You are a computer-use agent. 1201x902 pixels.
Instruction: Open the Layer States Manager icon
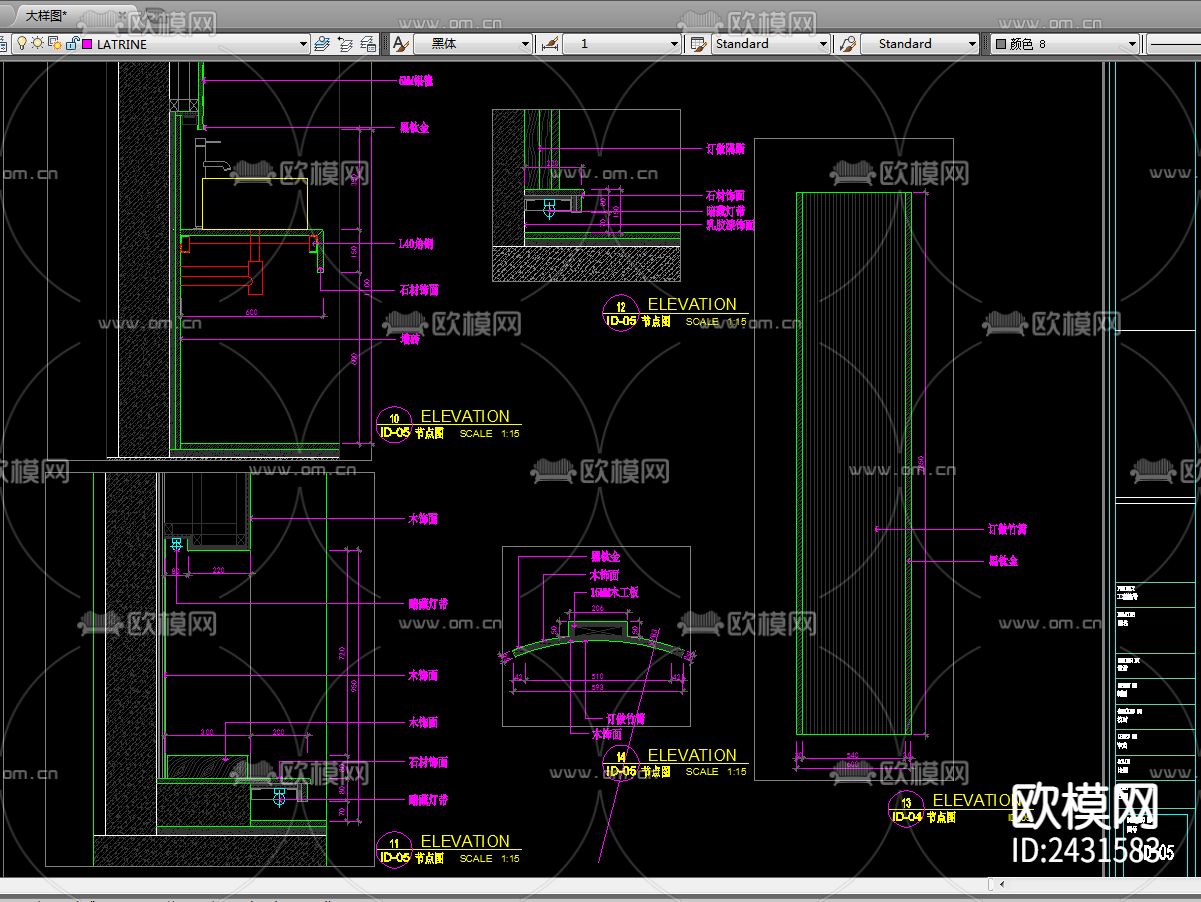point(368,44)
